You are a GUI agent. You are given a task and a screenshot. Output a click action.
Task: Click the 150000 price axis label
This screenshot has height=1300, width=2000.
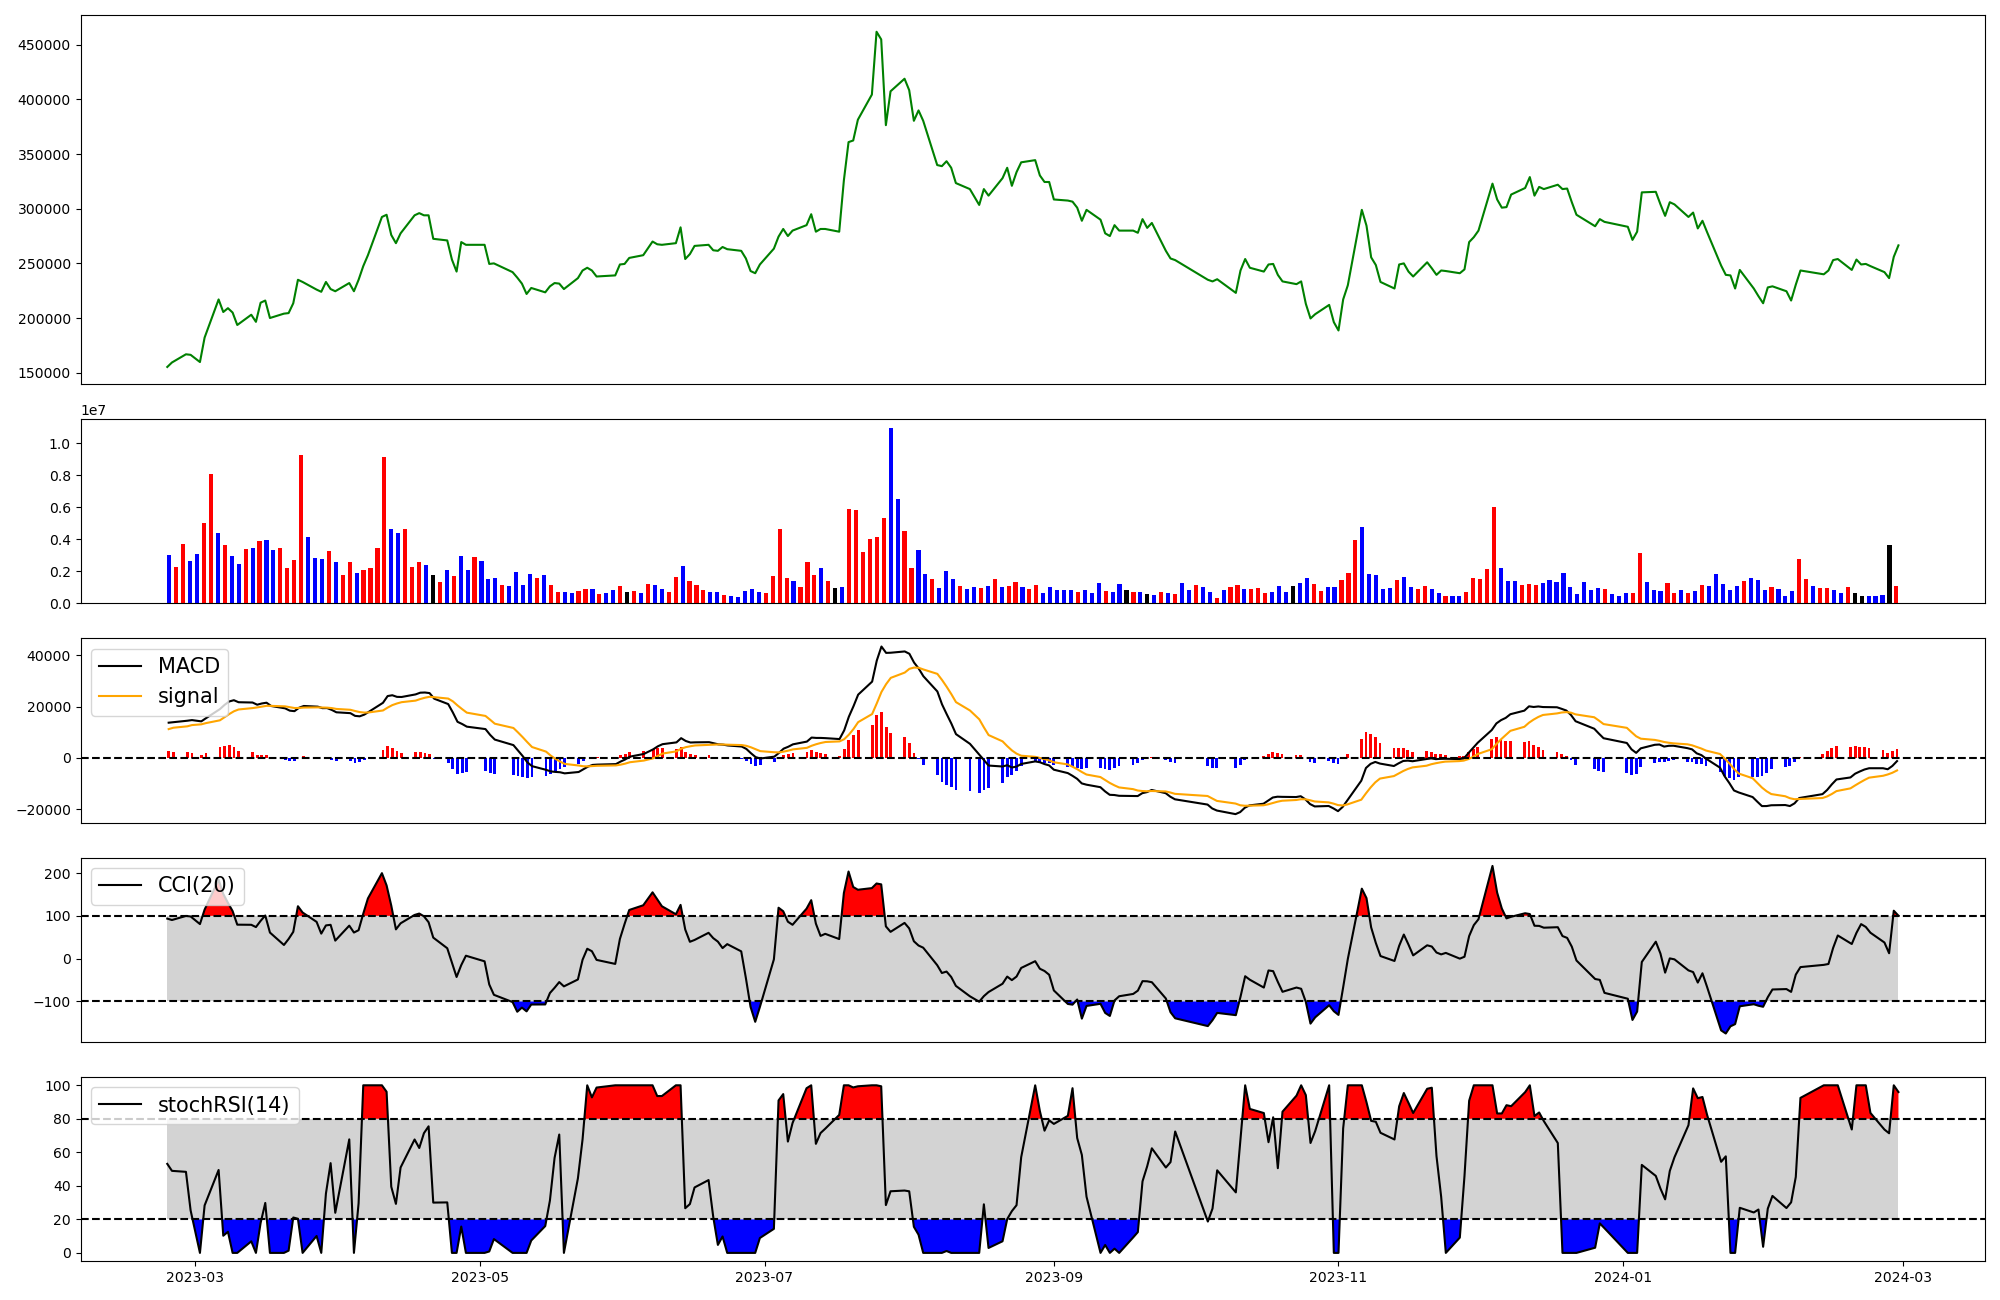click(x=44, y=373)
